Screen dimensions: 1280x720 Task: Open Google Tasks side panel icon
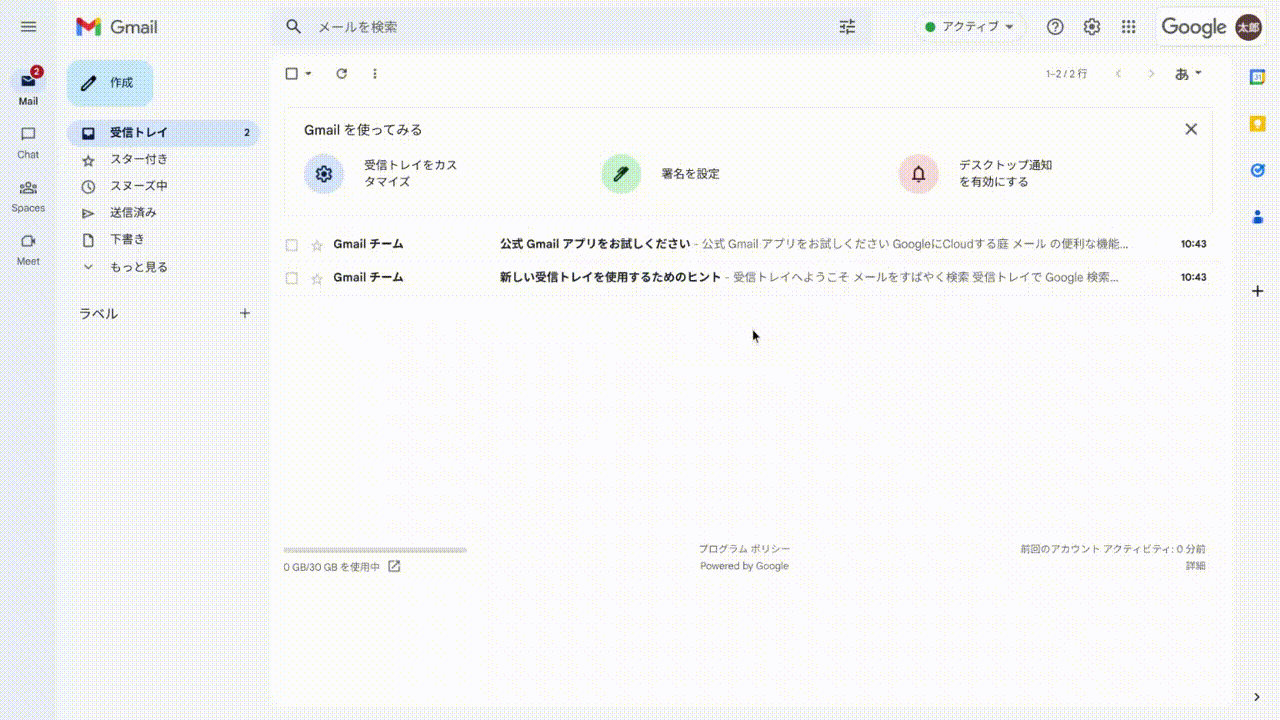[x=1258, y=170]
